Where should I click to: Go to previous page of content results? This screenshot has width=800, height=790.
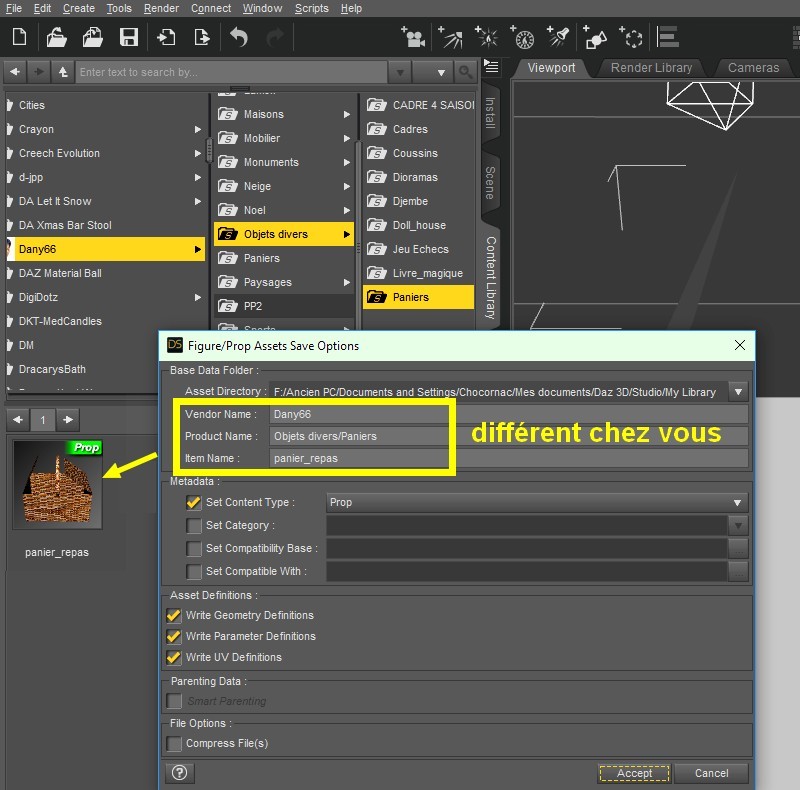pos(18,420)
